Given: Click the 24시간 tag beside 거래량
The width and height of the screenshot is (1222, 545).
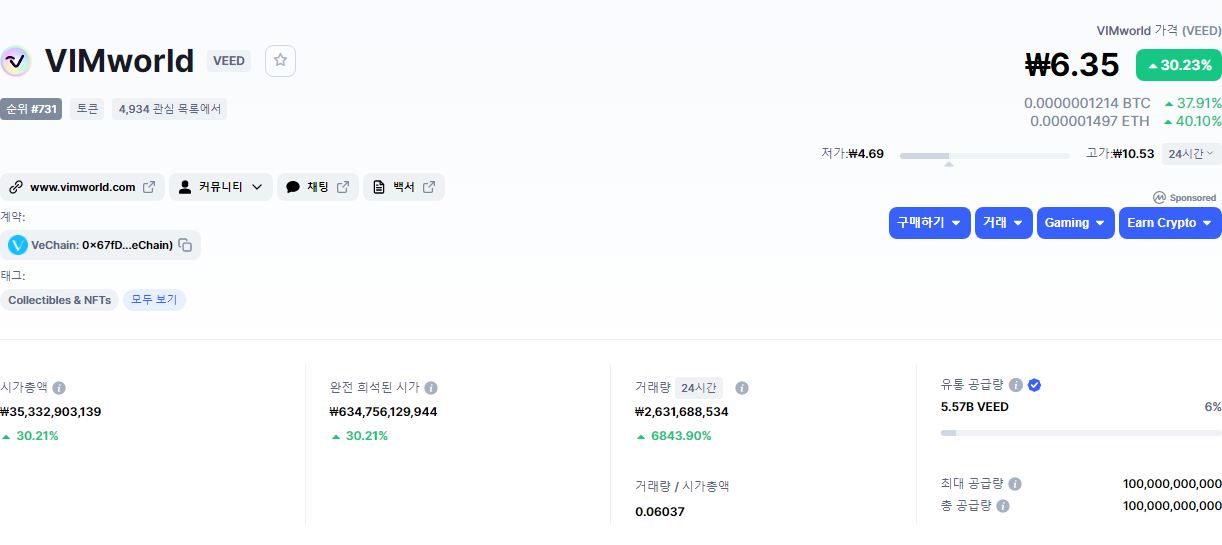Looking at the screenshot, I should click(x=699, y=388).
